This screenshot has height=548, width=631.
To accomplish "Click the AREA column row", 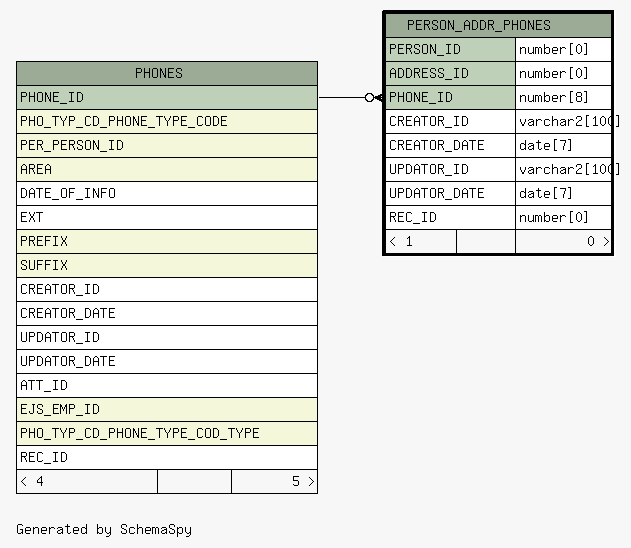I will click(x=167, y=169).
